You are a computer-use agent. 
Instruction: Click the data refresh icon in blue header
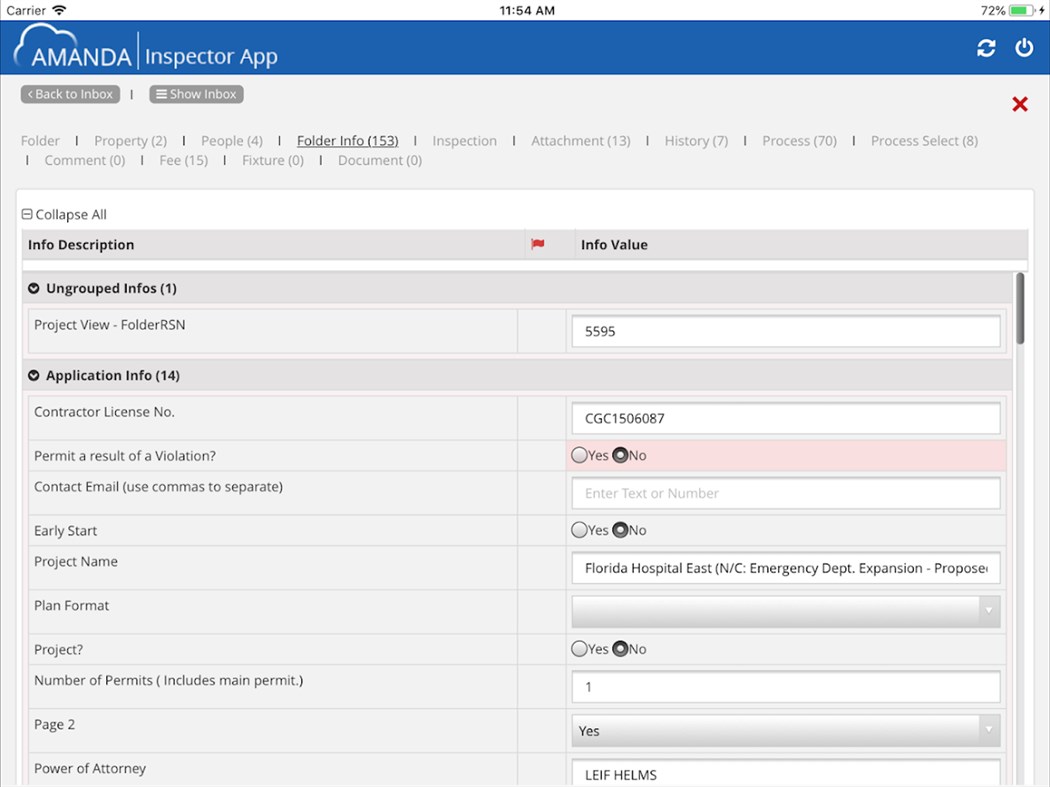click(x=986, y=47)
